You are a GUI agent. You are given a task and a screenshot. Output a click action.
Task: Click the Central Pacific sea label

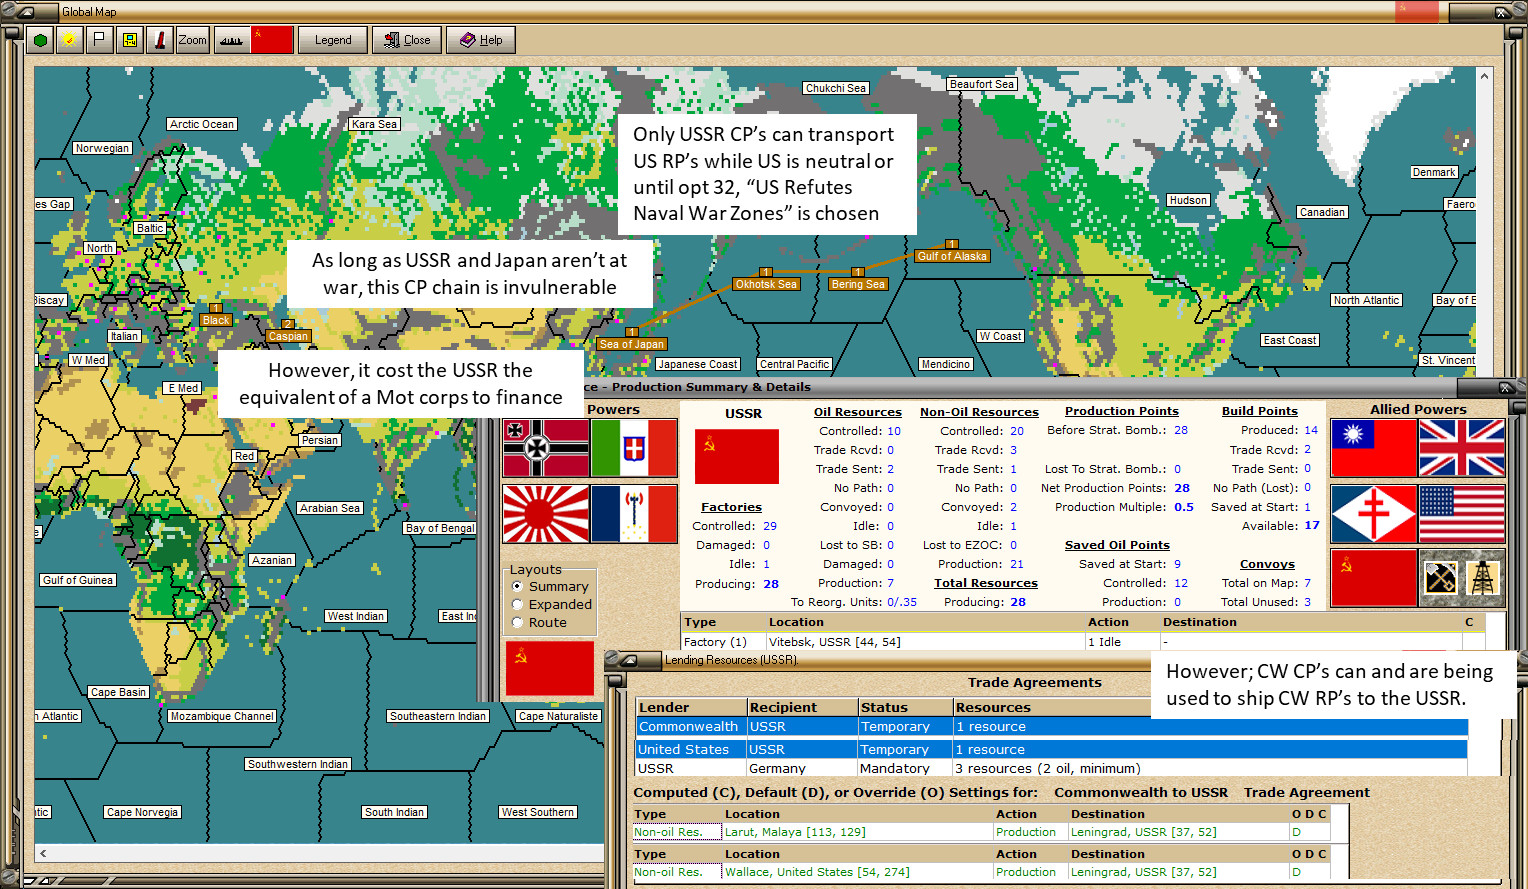(794, 364)
